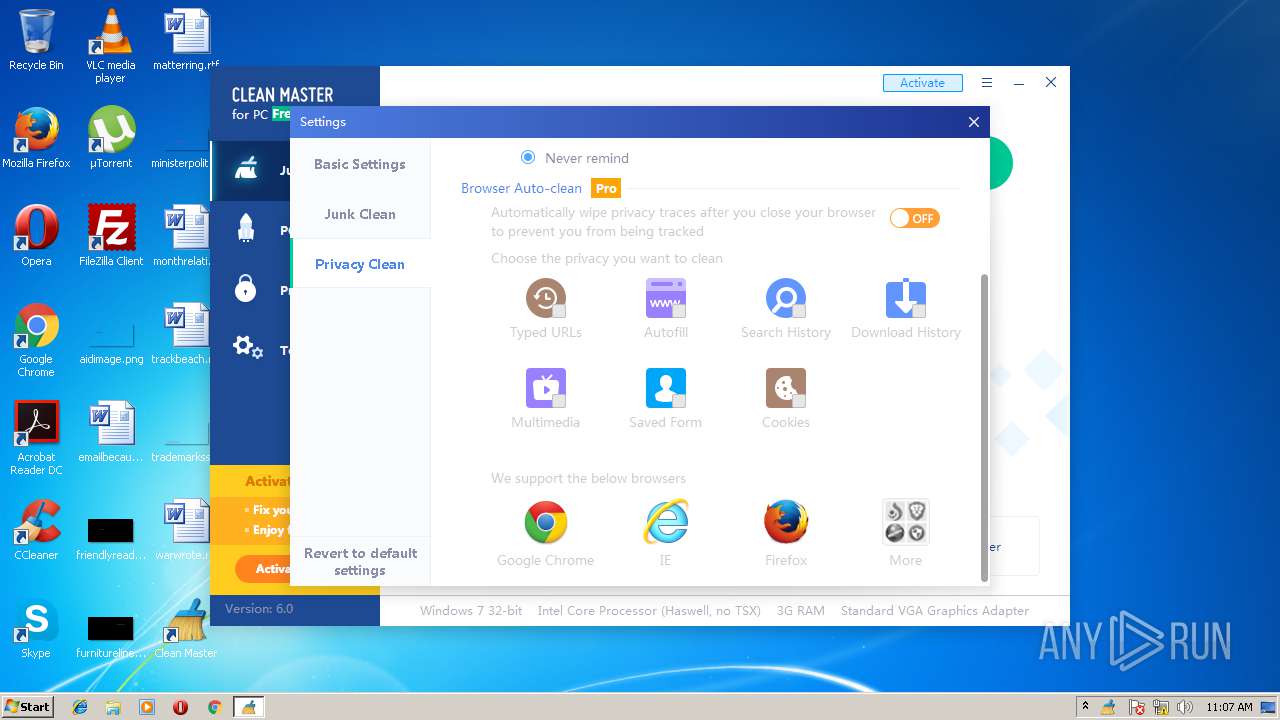Image resolution: width=1280 pixels, height=720 pixels.
Task: Open Windows Explorer folder in the taskbar
Action: (113, 707)
